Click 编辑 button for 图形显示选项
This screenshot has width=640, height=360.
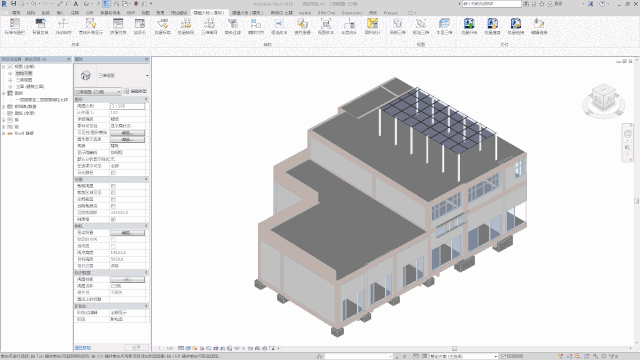(x=127, y=139)
